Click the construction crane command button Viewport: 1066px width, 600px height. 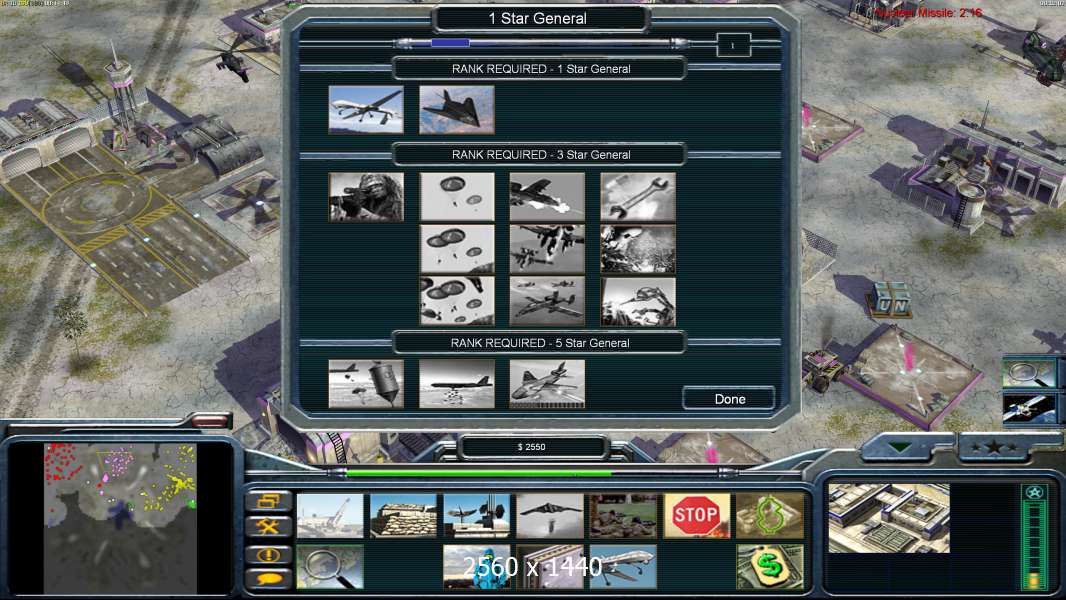[x=330, y=516]
